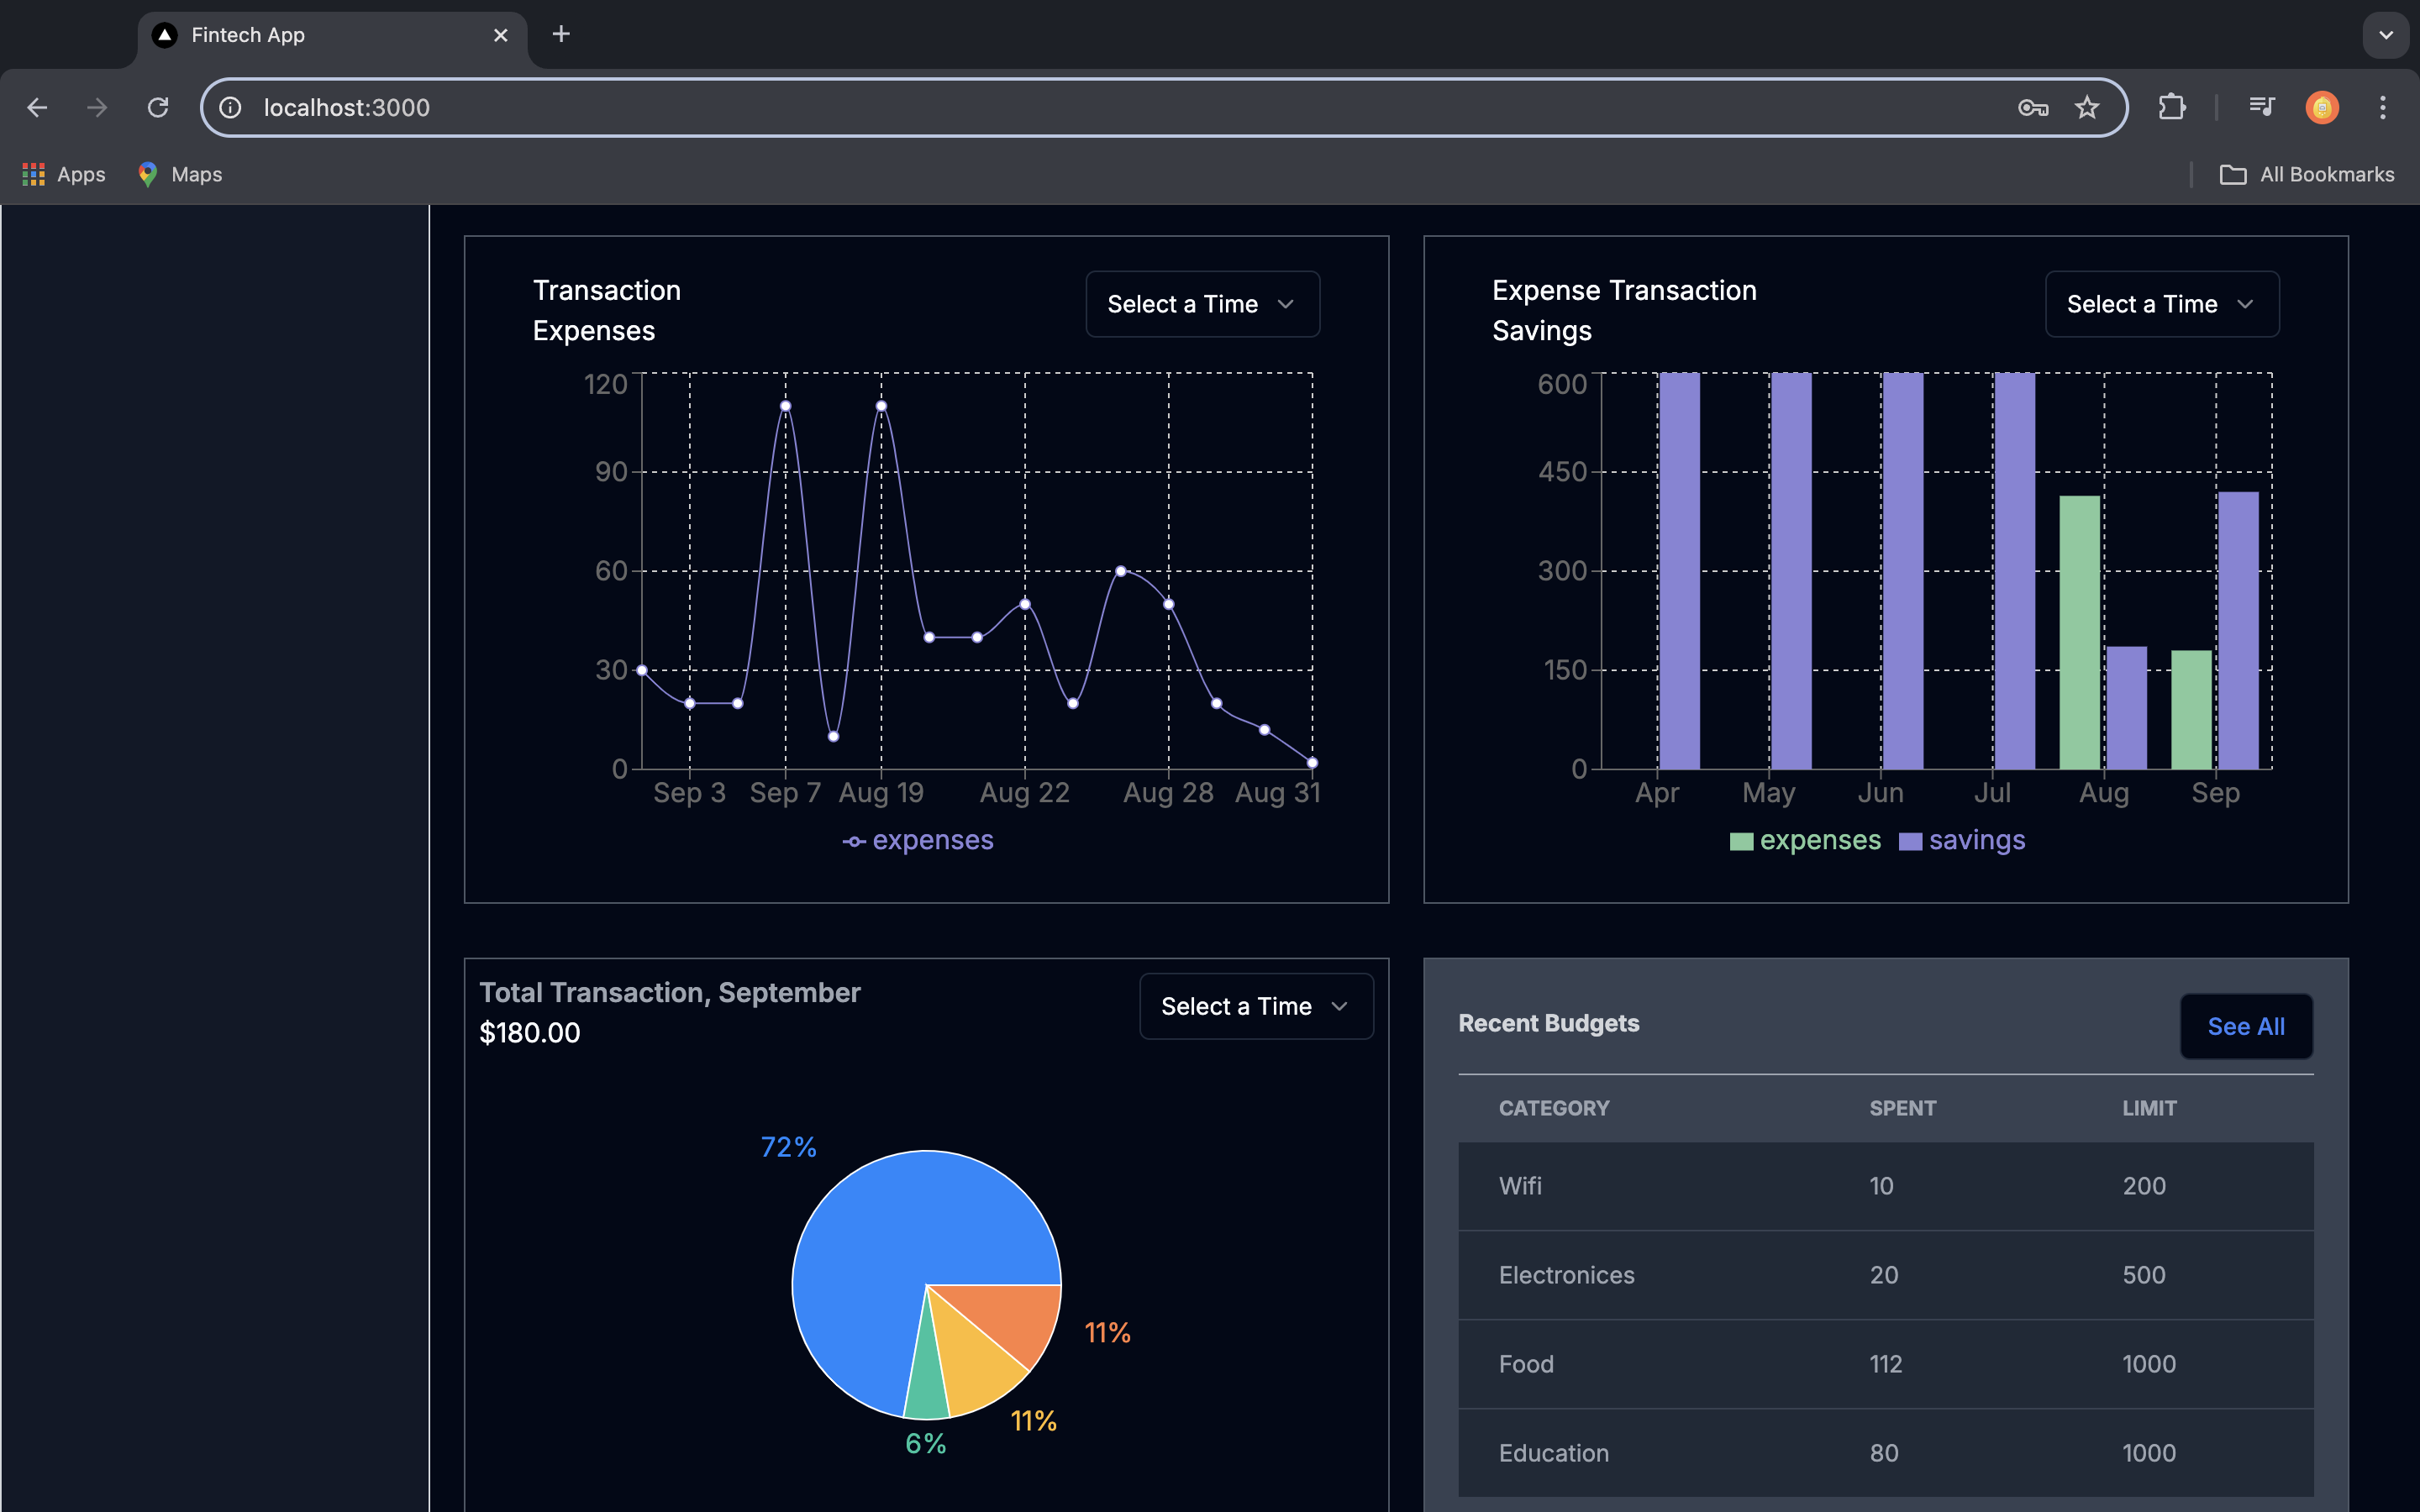Open the media control playlist icon
Viewport: 2420px width, 1512px height.
click(x=2261, y=107)
